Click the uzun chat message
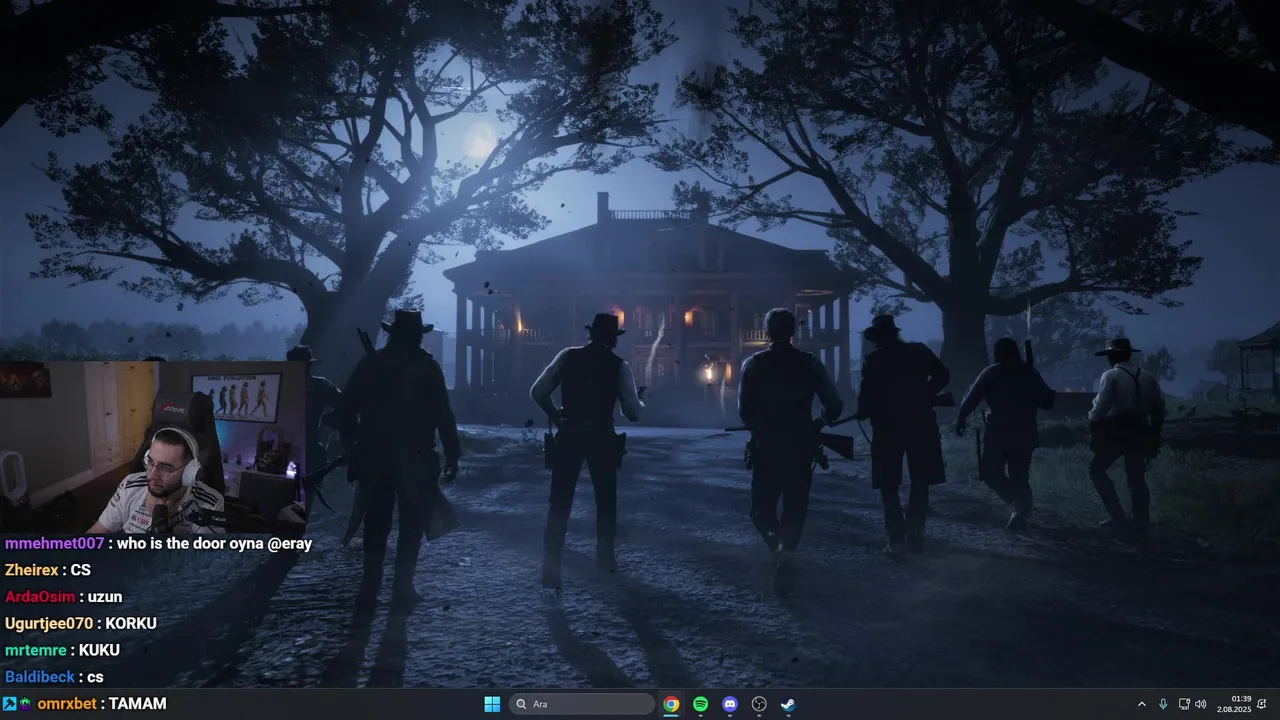This screenshot has width=1280, height=720. [x=105, y=597]
